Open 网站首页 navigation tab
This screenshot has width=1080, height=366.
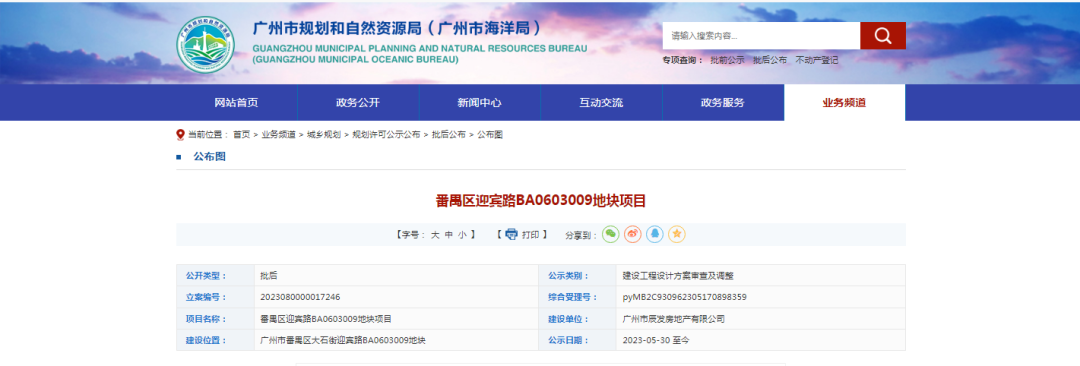point(236,103)
